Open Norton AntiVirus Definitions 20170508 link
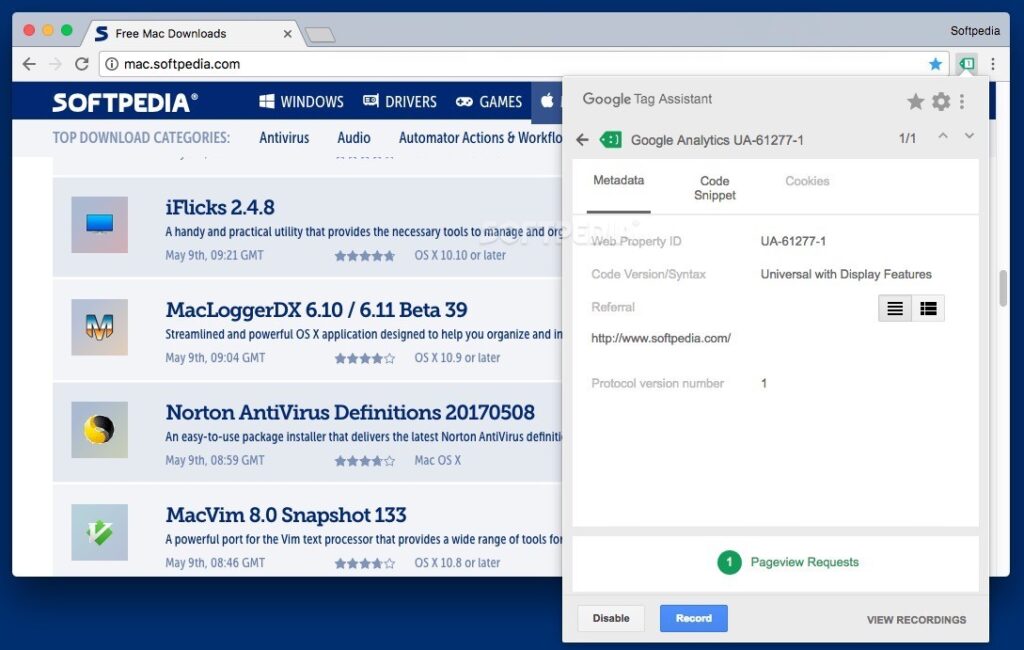Screen dimensions: 1024x650 point(350,412)
